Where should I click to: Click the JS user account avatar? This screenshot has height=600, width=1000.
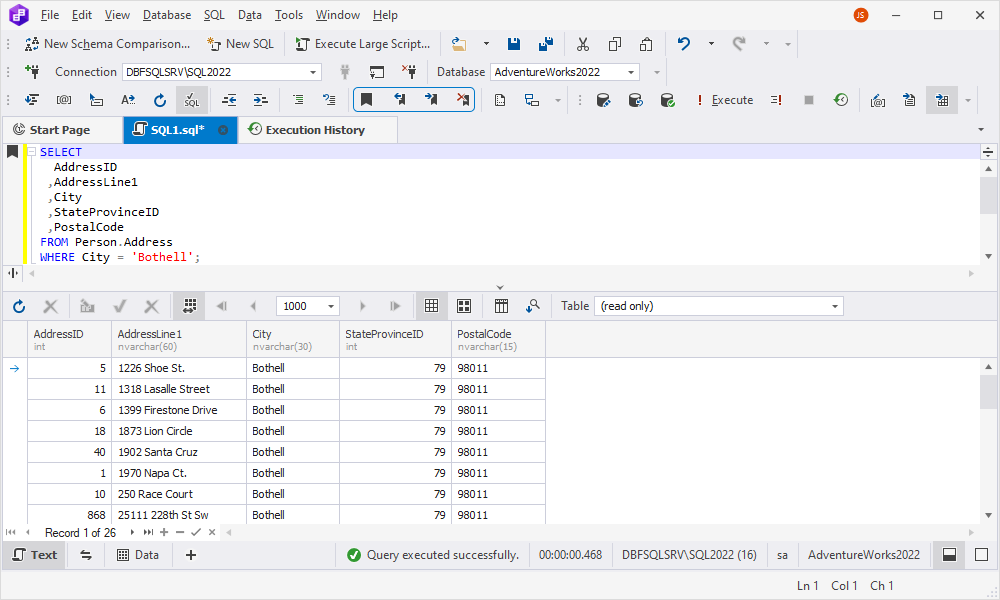[861, 15]
